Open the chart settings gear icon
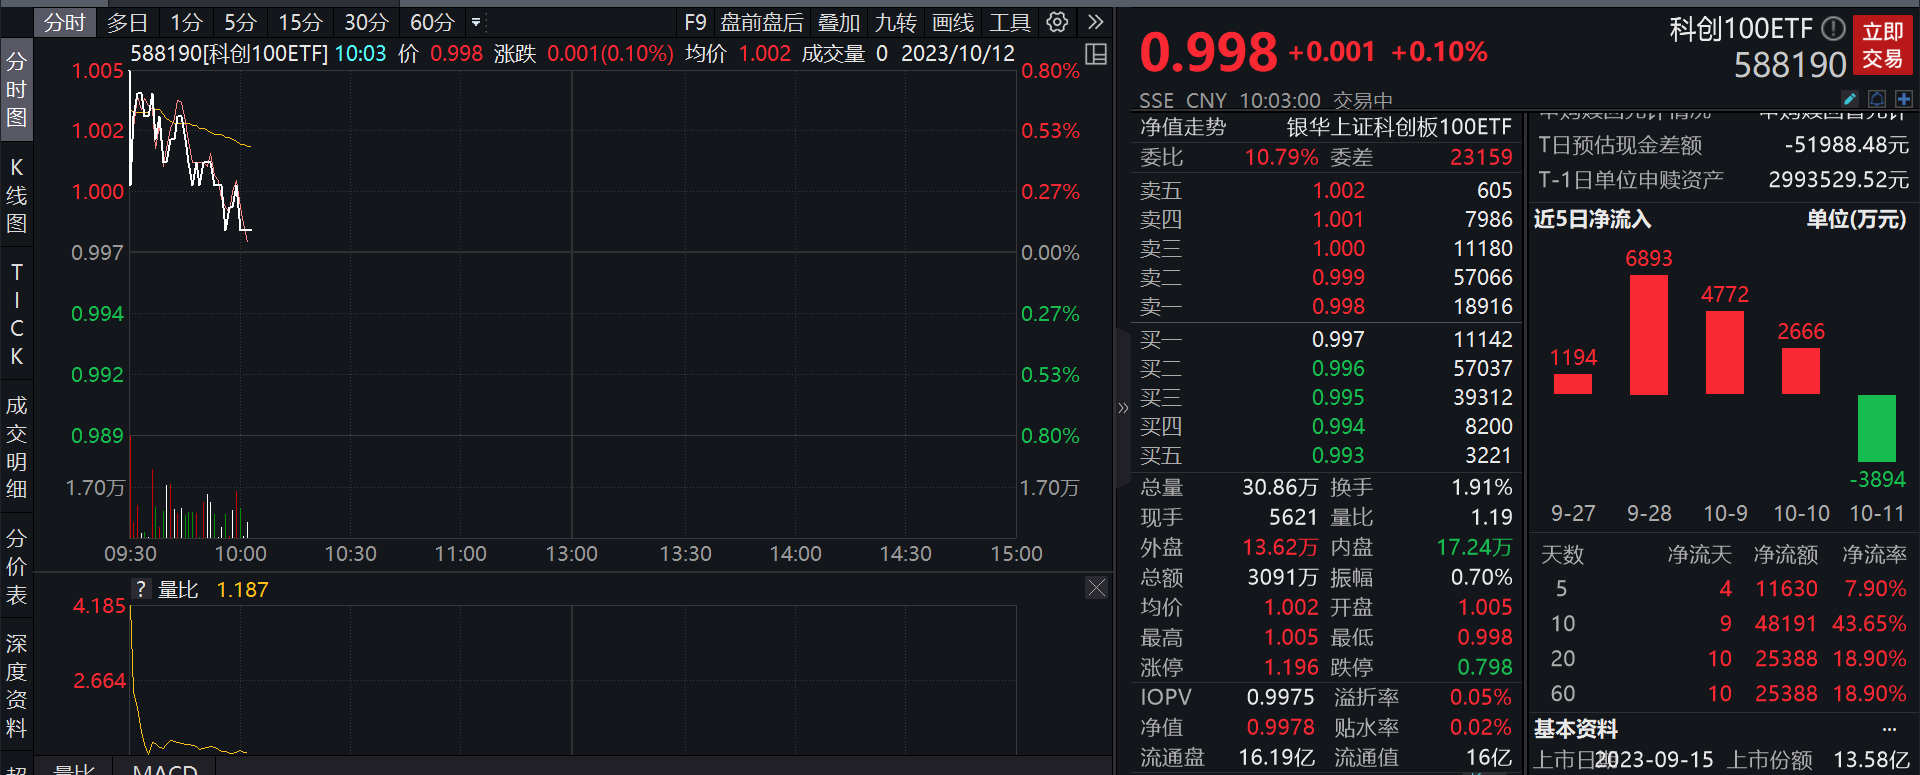The image size is (1920, 775). (1057, 22)
